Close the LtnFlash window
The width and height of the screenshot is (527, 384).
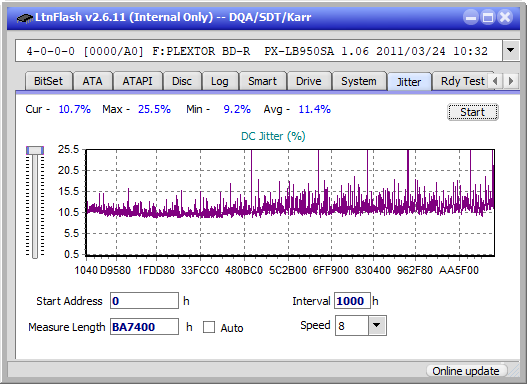tap(505, 17)
